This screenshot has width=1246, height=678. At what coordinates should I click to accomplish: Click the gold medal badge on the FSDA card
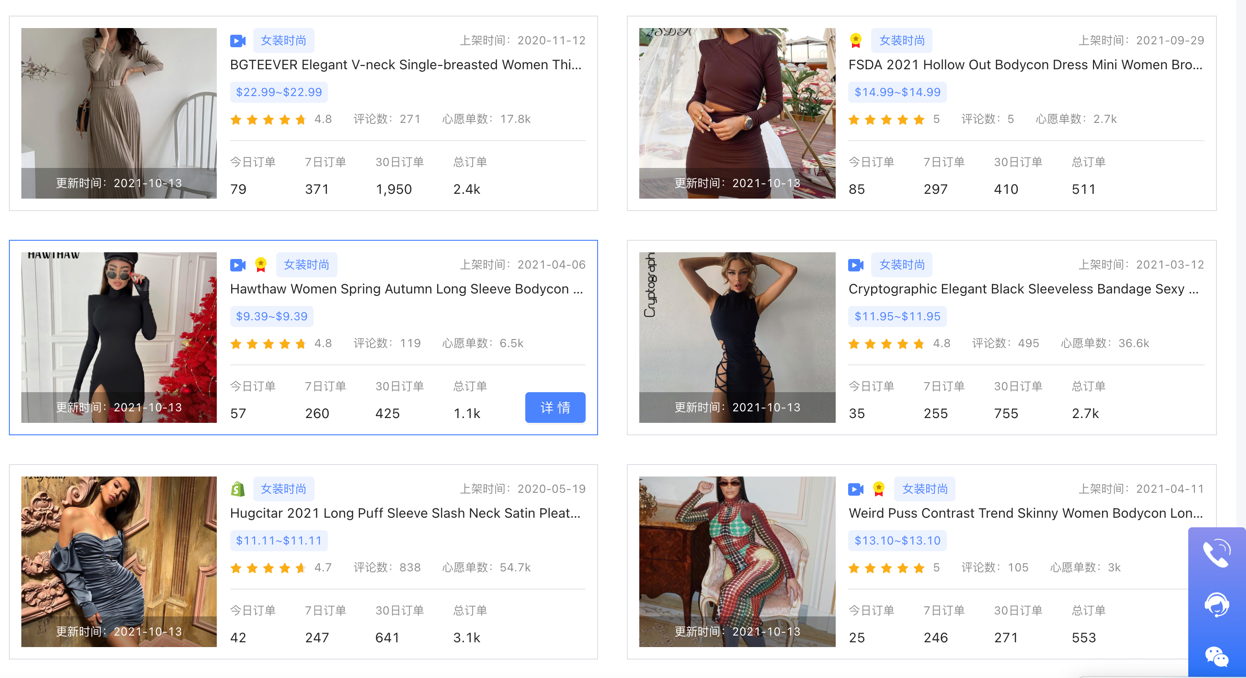pos(854,40)
